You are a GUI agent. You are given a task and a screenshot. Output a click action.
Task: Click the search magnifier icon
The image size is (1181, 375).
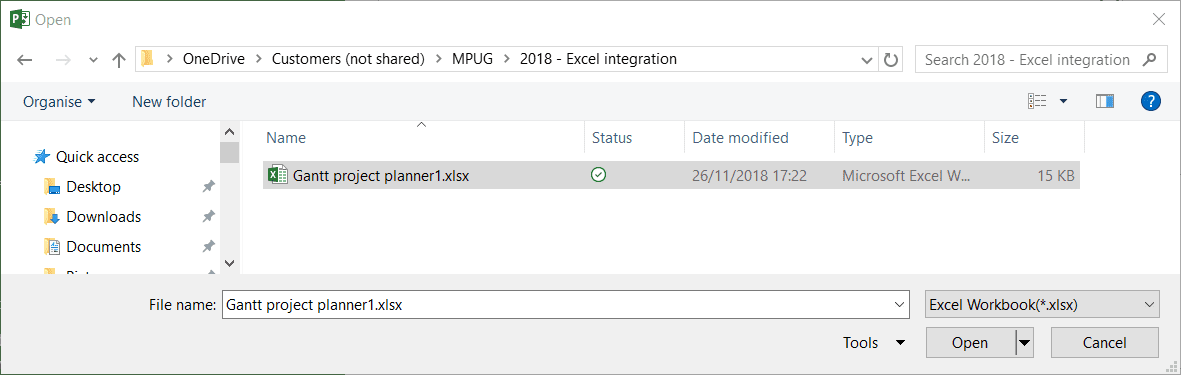tap(1149, 59)
